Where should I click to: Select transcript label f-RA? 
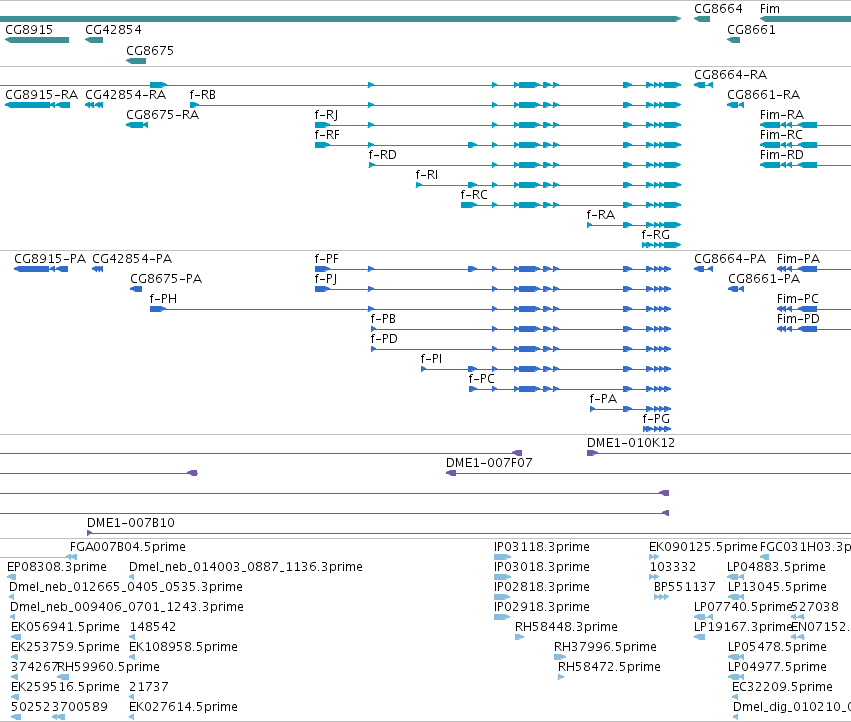(600, 214)
